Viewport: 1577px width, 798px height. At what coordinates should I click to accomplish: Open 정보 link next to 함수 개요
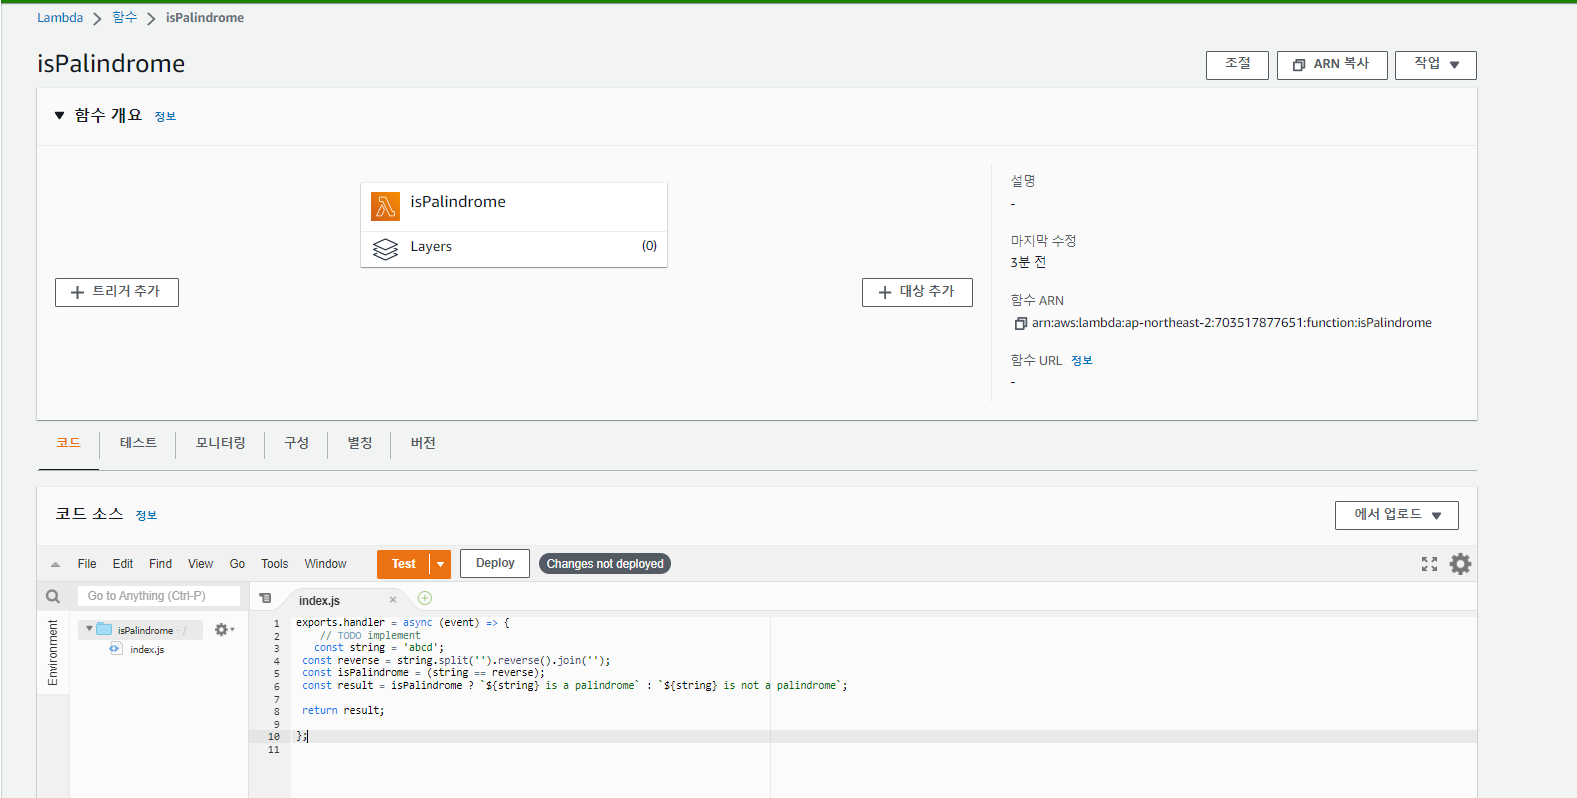[165, 116]
